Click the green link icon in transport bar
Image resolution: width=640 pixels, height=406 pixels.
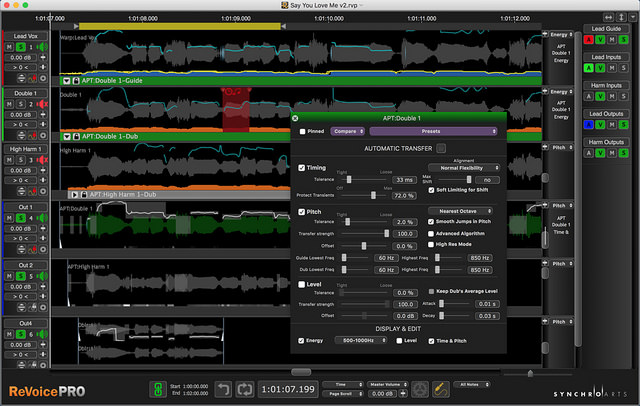158,389
